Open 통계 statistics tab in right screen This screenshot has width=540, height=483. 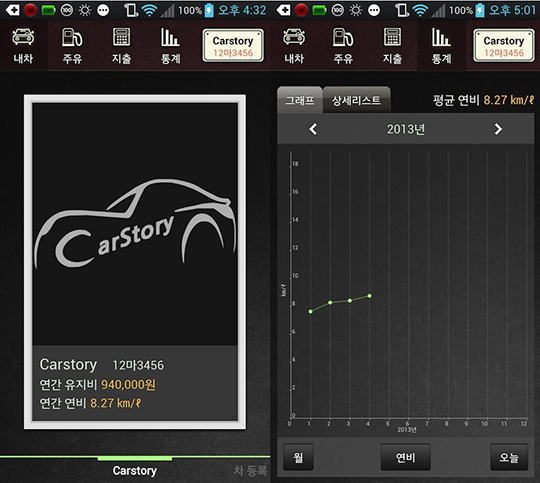click(x=441, y=46)
